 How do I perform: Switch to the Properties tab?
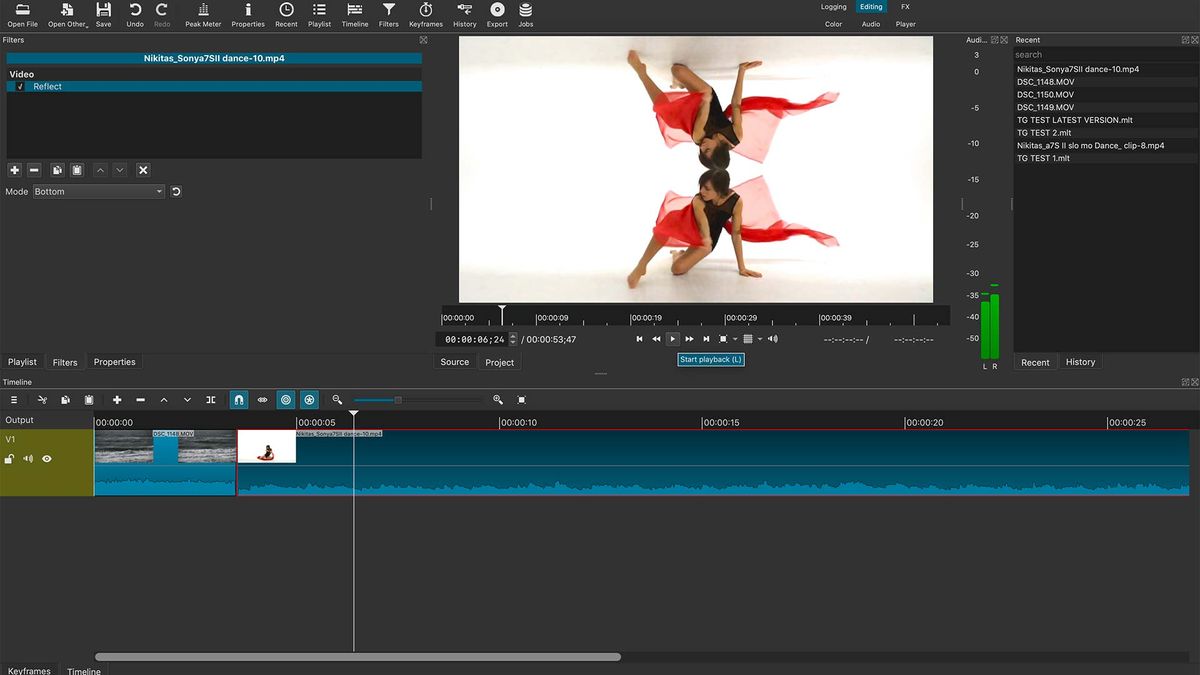(x=114, y=362)
